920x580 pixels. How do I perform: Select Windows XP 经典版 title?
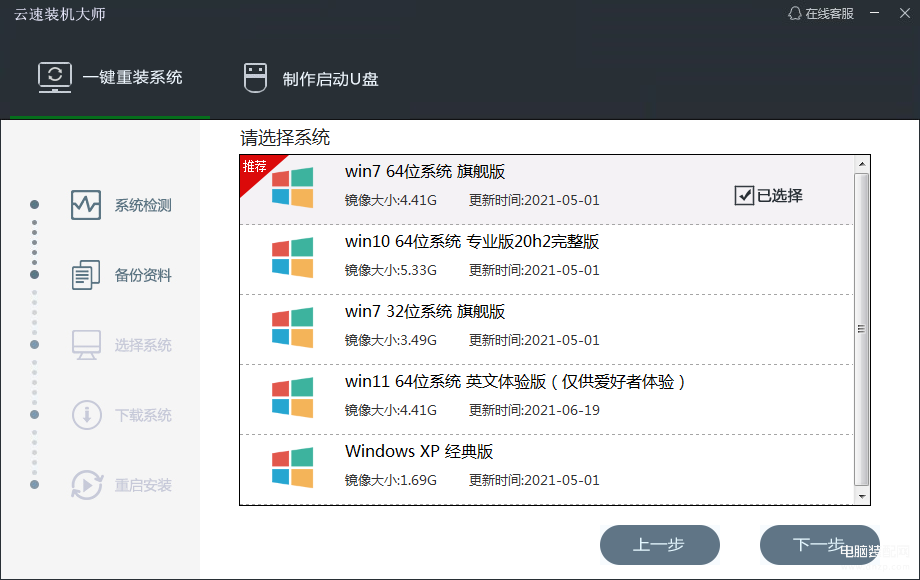[x=419, y=451]
